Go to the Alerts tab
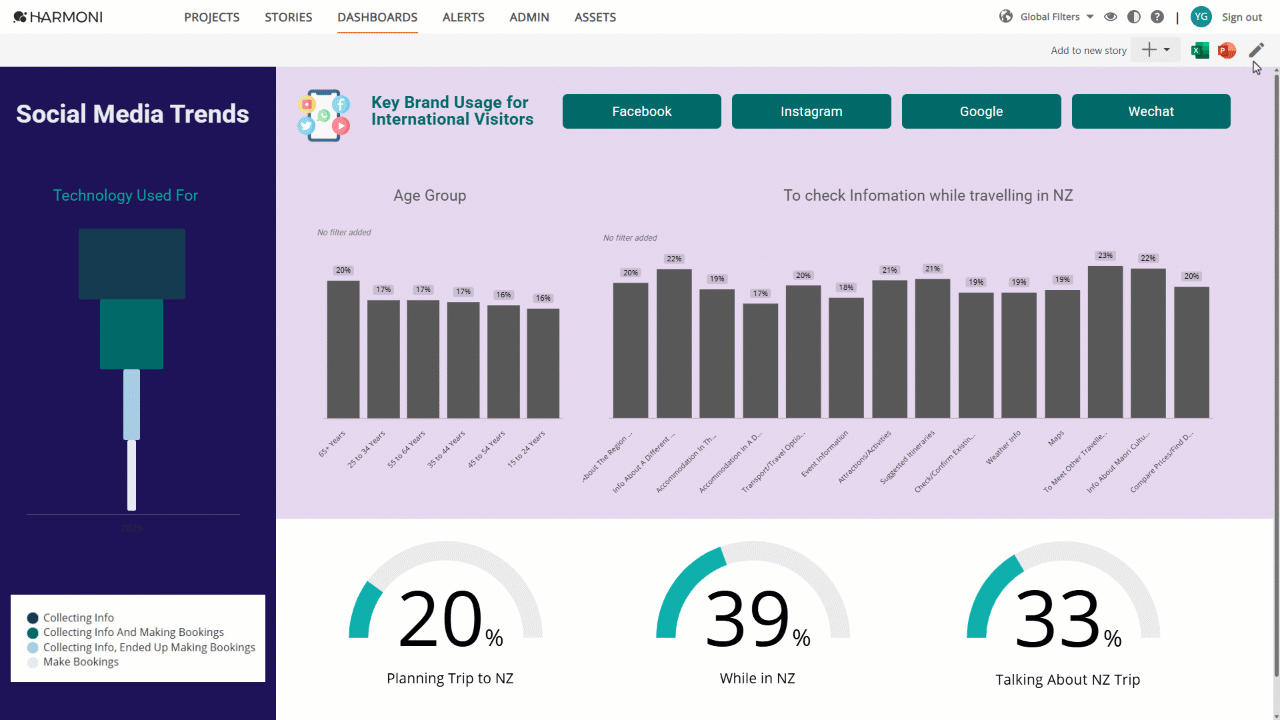This screenshot has width=1280, height=720. click(x=463, y=17)
